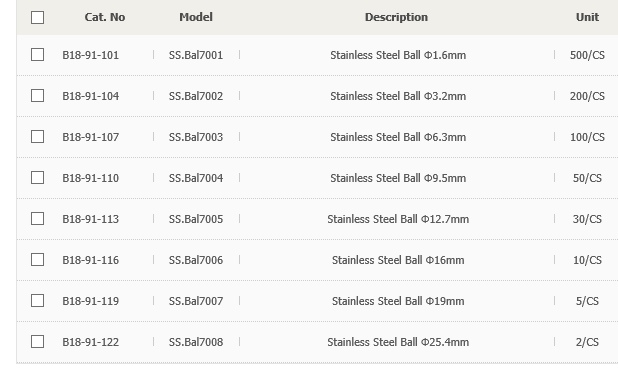Click the Description column header
The height and width of the screenshot is (371, 618).
pyautogui.click(x=396, y=17)
